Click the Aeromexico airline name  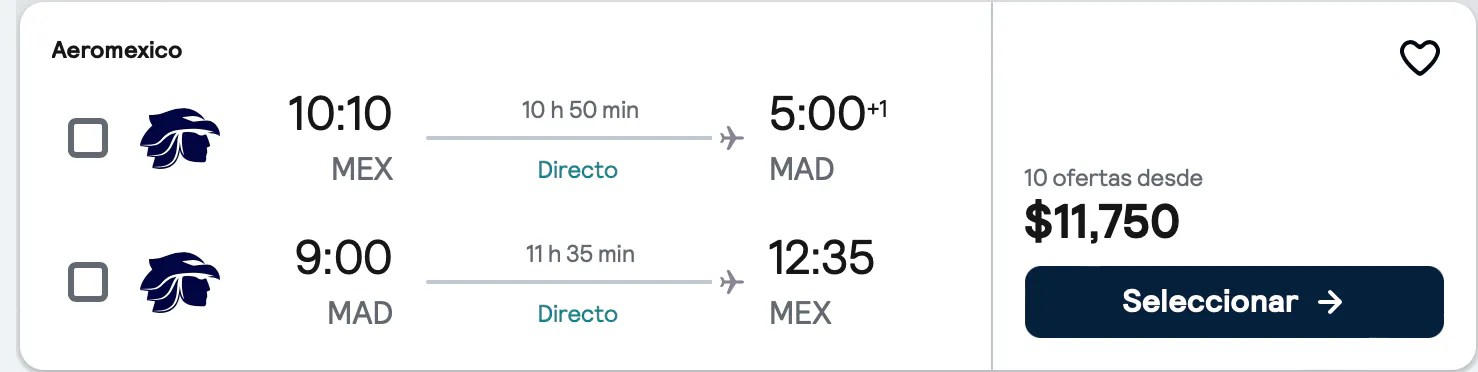pos(117,50)
